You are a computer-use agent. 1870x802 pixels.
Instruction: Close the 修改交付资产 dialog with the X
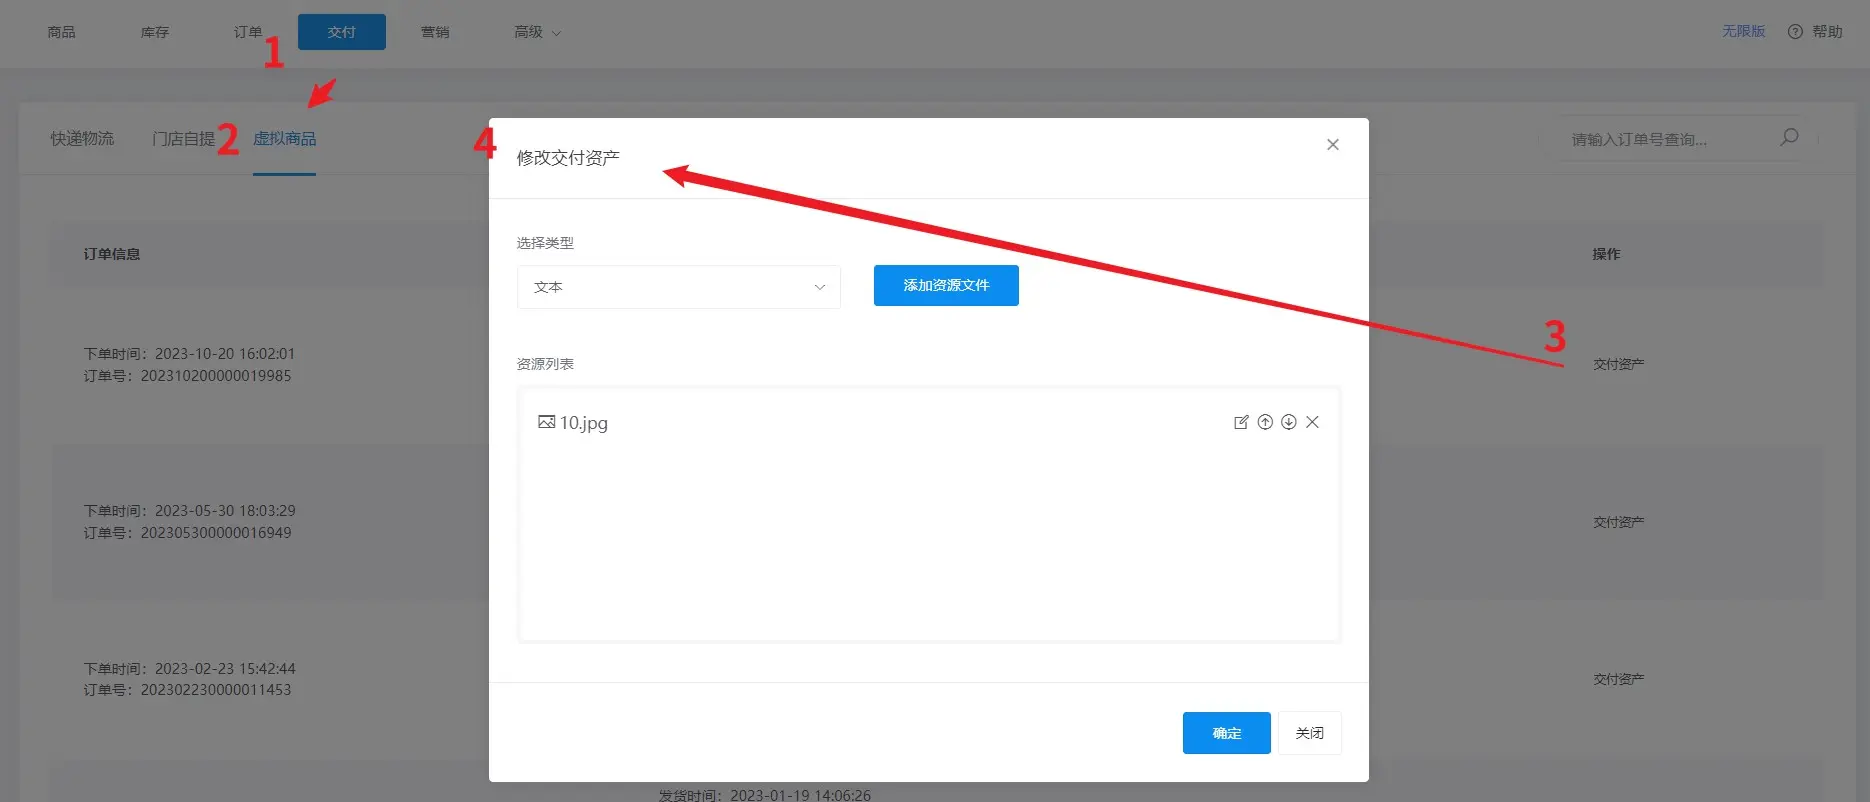pyautogui.click(x=1333, y=145)
